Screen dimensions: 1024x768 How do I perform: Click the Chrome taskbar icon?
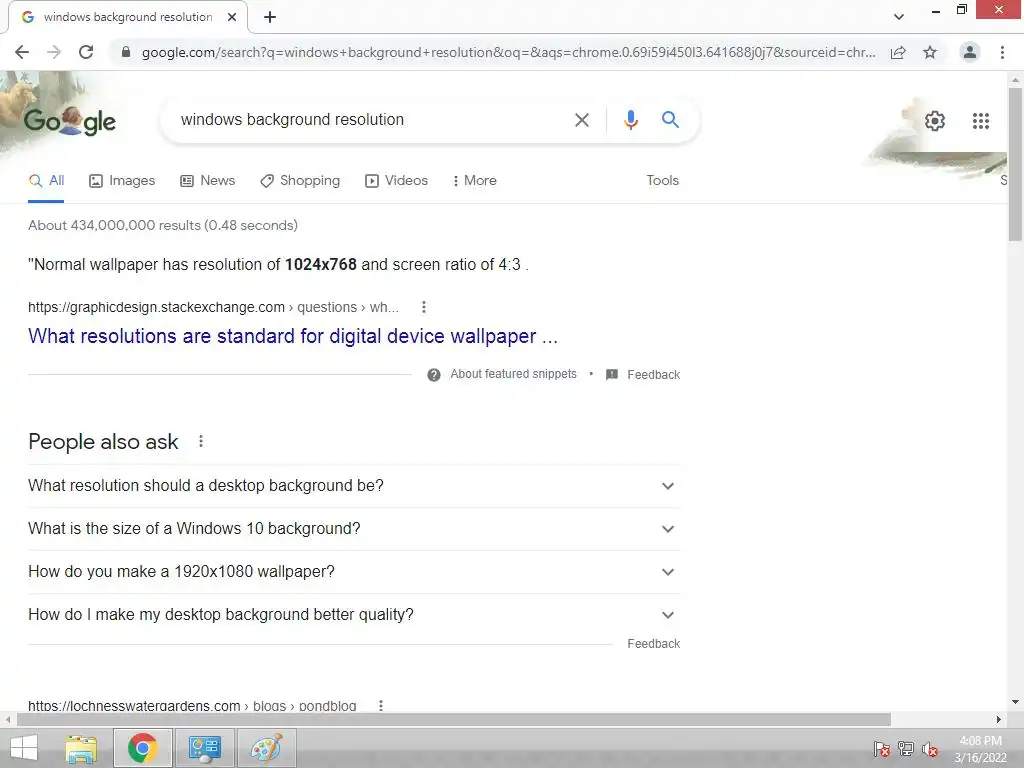click(142, 748)
